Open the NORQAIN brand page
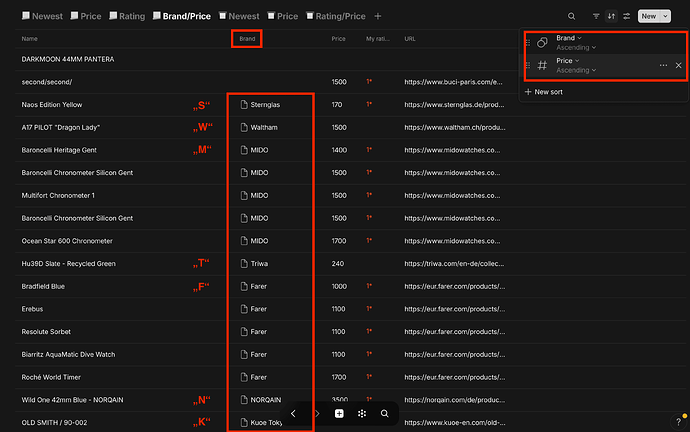This screenshot has width=690, height=432. point(261,400)
